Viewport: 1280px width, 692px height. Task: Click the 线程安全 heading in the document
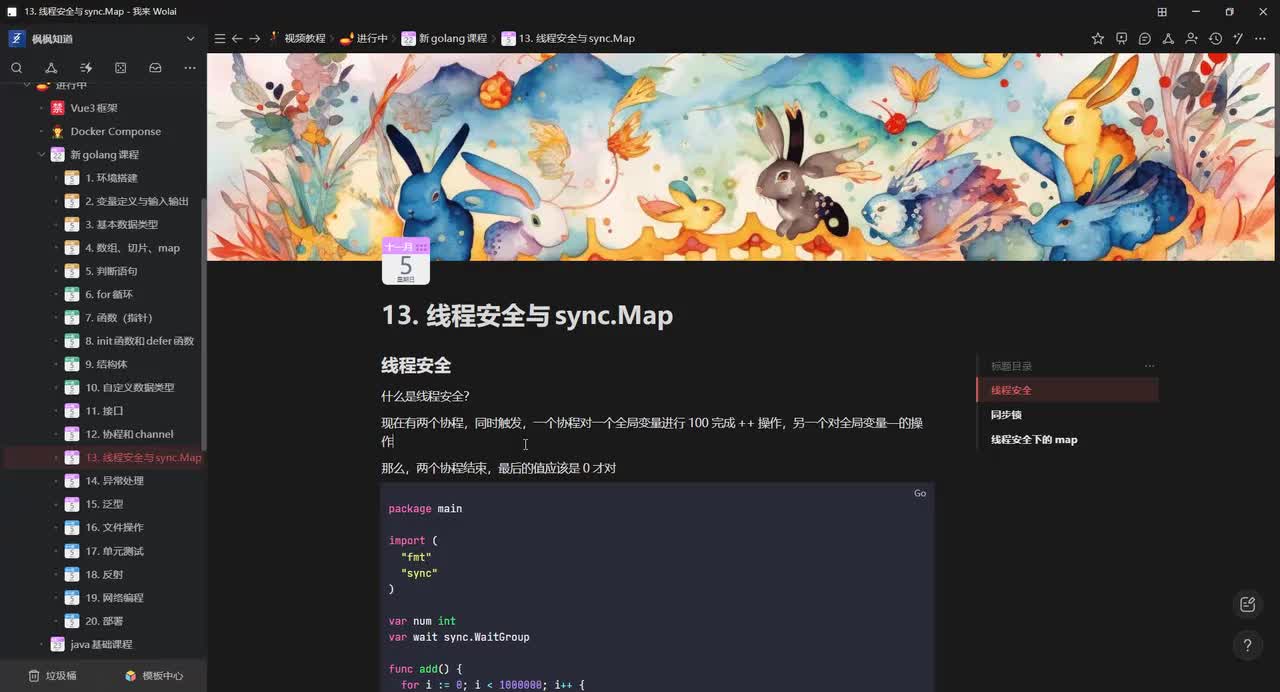[x=416, y=365]
